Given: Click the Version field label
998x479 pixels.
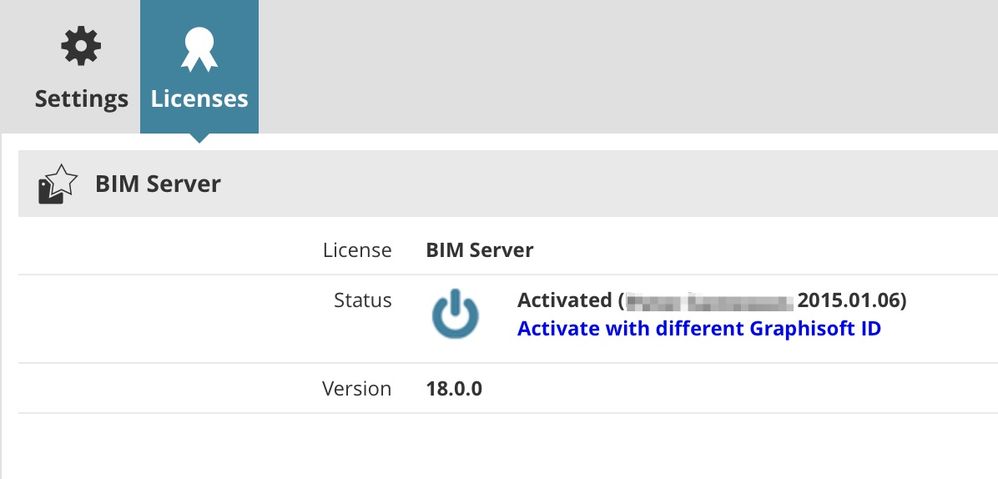Looking at the screenshot, I should 357,388.
